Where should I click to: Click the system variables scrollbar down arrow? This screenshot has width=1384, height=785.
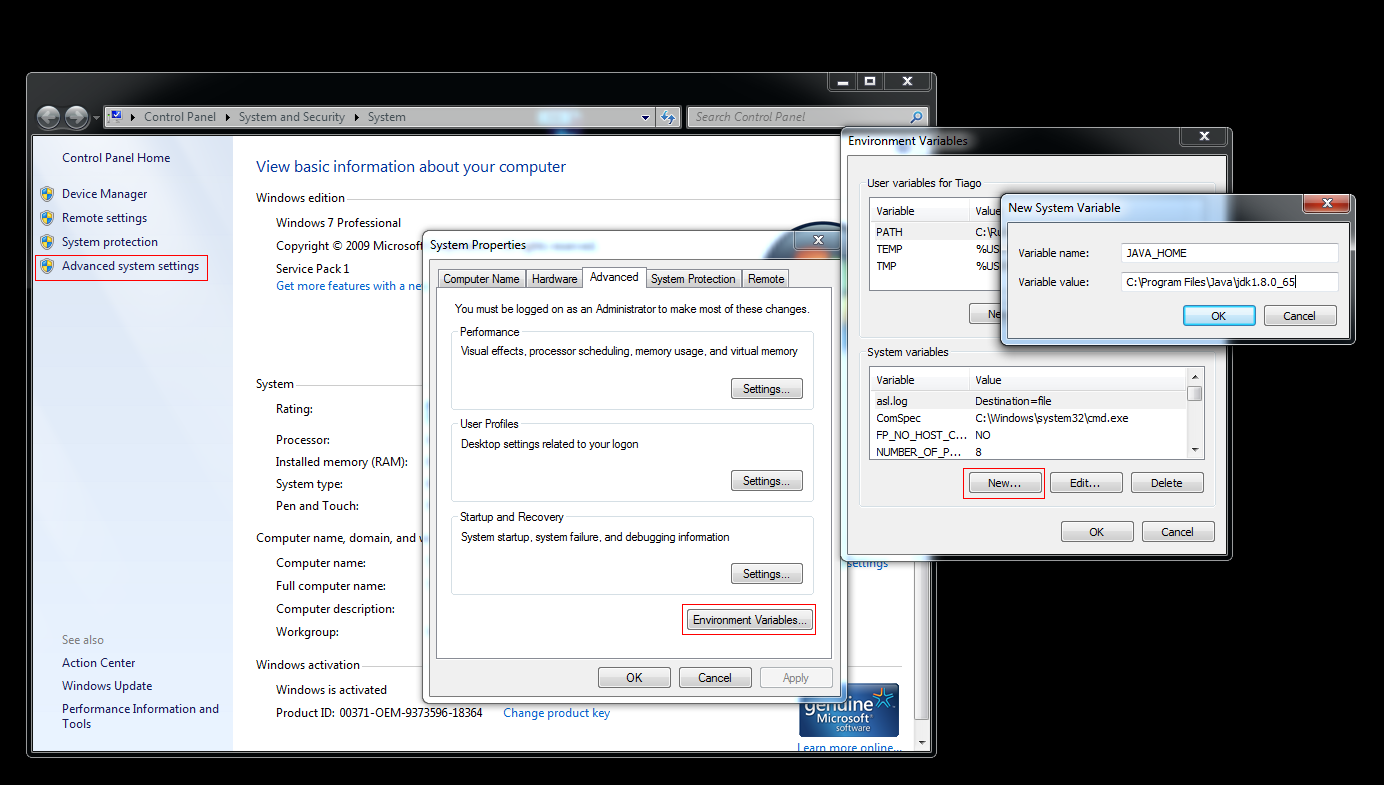point(1195,451)
